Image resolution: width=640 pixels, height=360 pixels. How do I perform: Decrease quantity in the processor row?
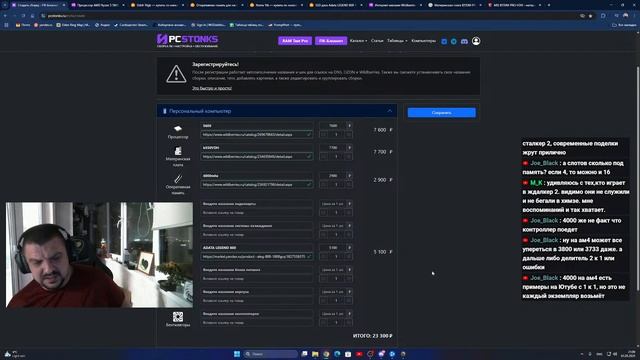[324, 134]
